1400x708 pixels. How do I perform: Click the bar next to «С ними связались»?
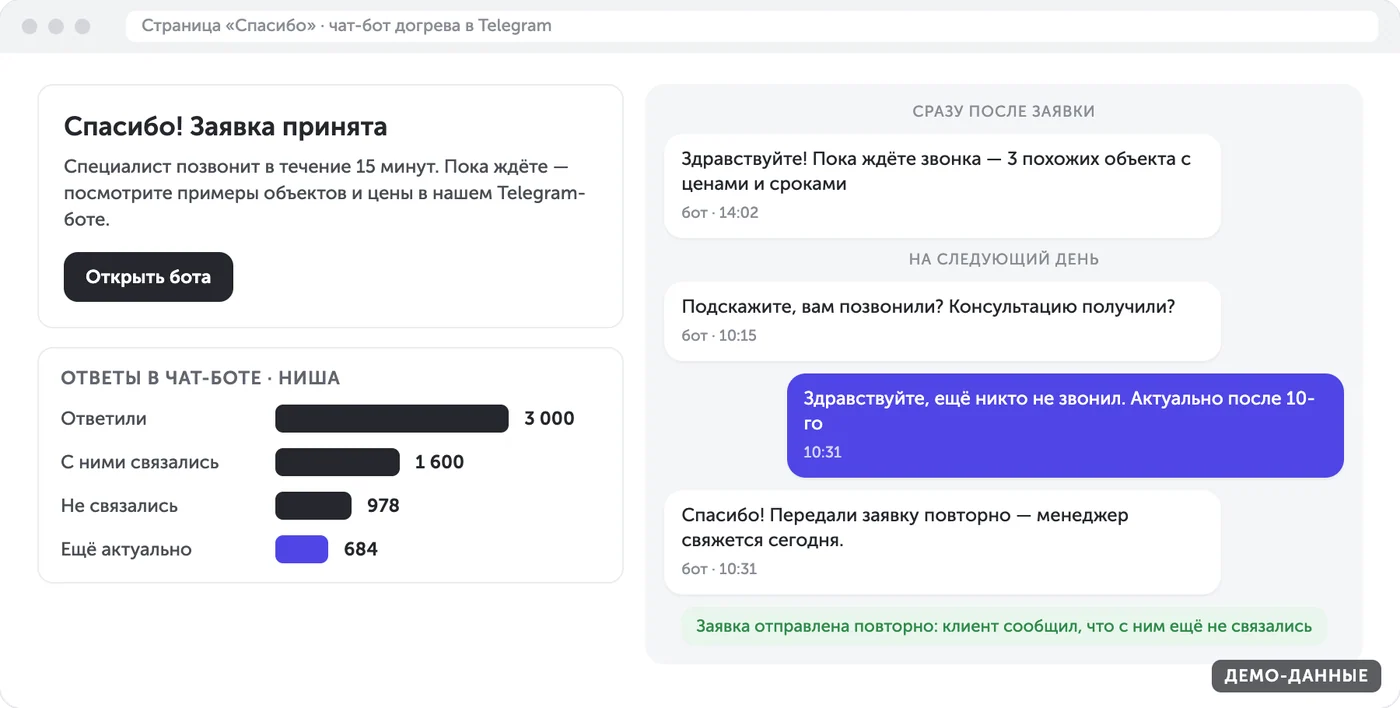[x=337, y=462]
